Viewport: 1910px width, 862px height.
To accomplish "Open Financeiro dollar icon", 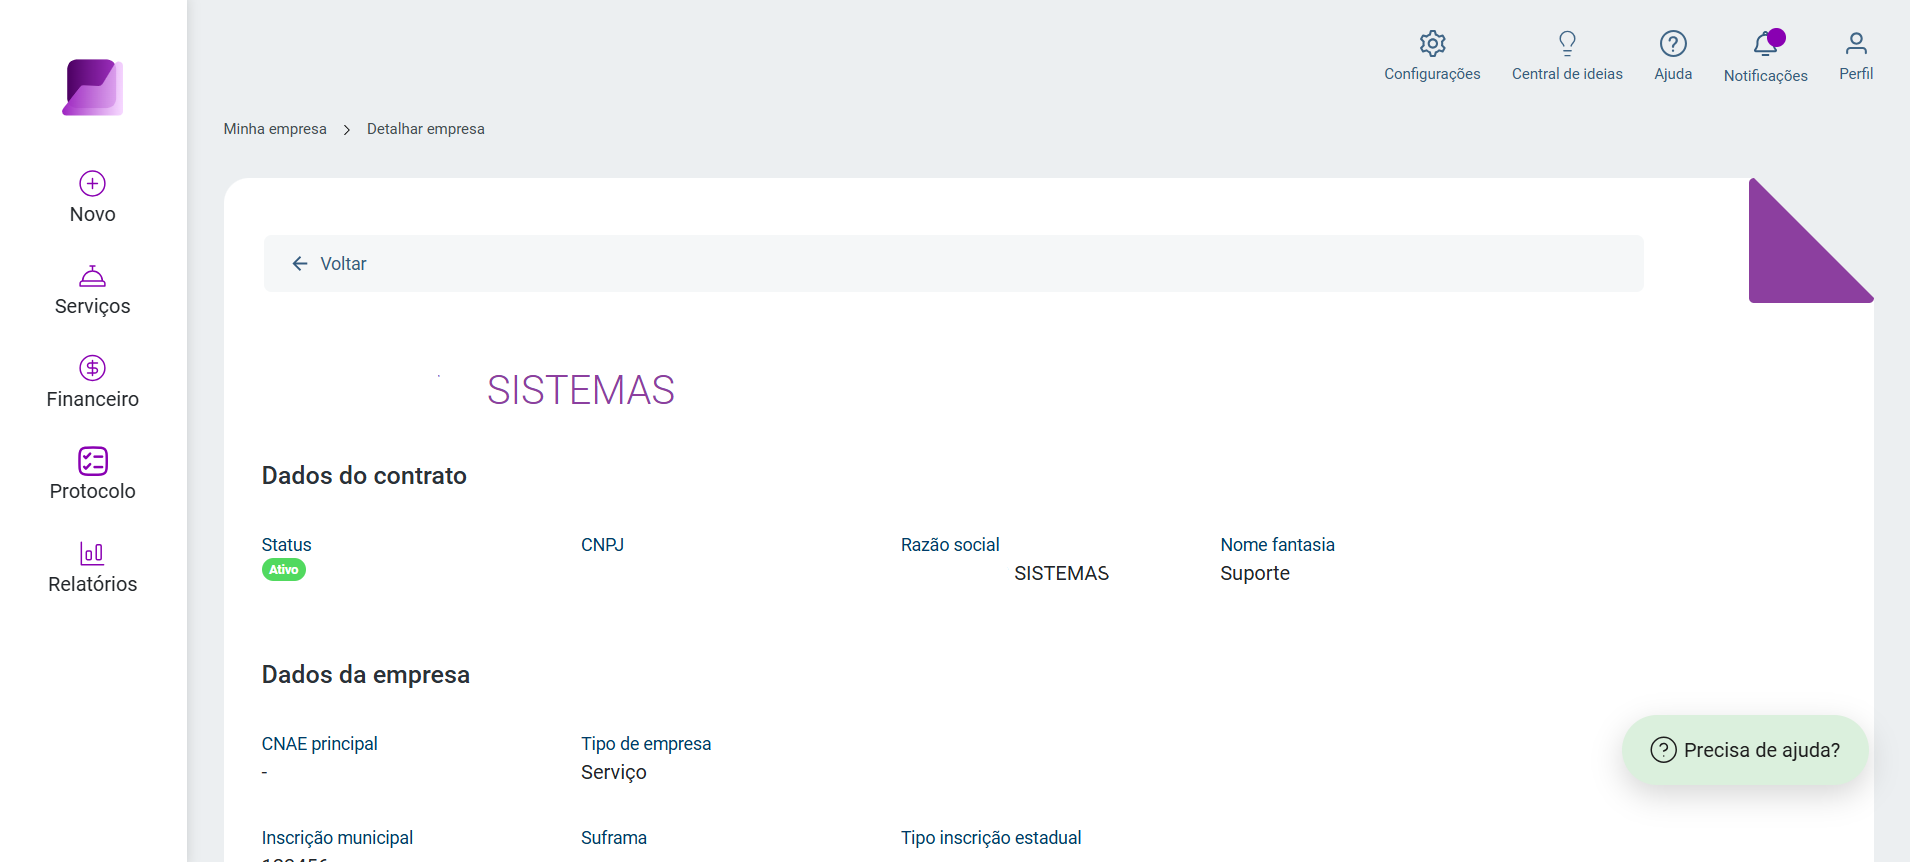I will 93,368.
